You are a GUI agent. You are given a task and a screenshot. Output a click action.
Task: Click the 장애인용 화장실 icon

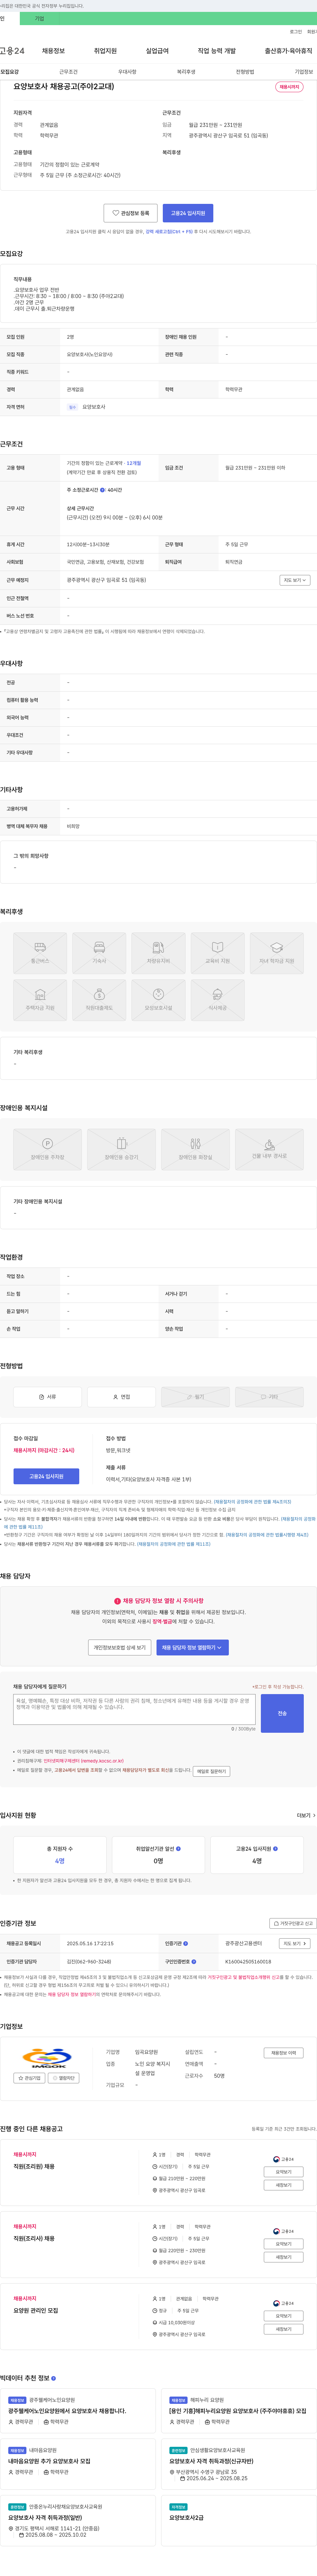coord(195,1149)
